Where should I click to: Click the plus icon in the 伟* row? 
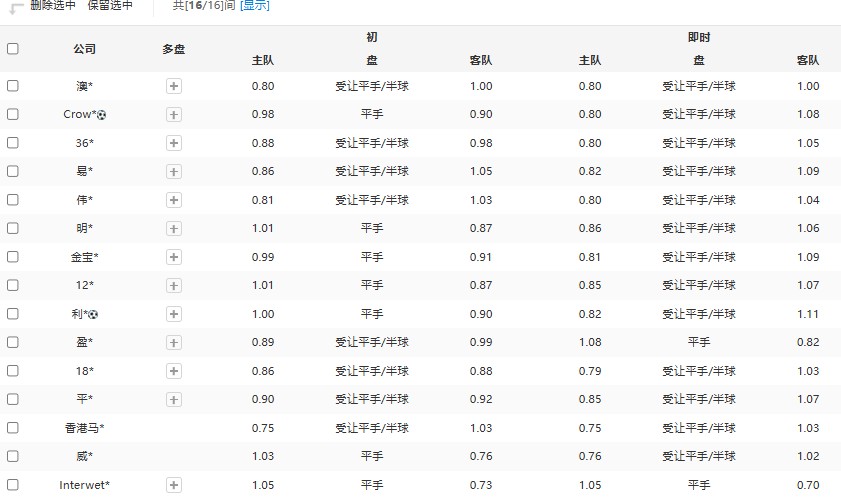click(173, 201)
